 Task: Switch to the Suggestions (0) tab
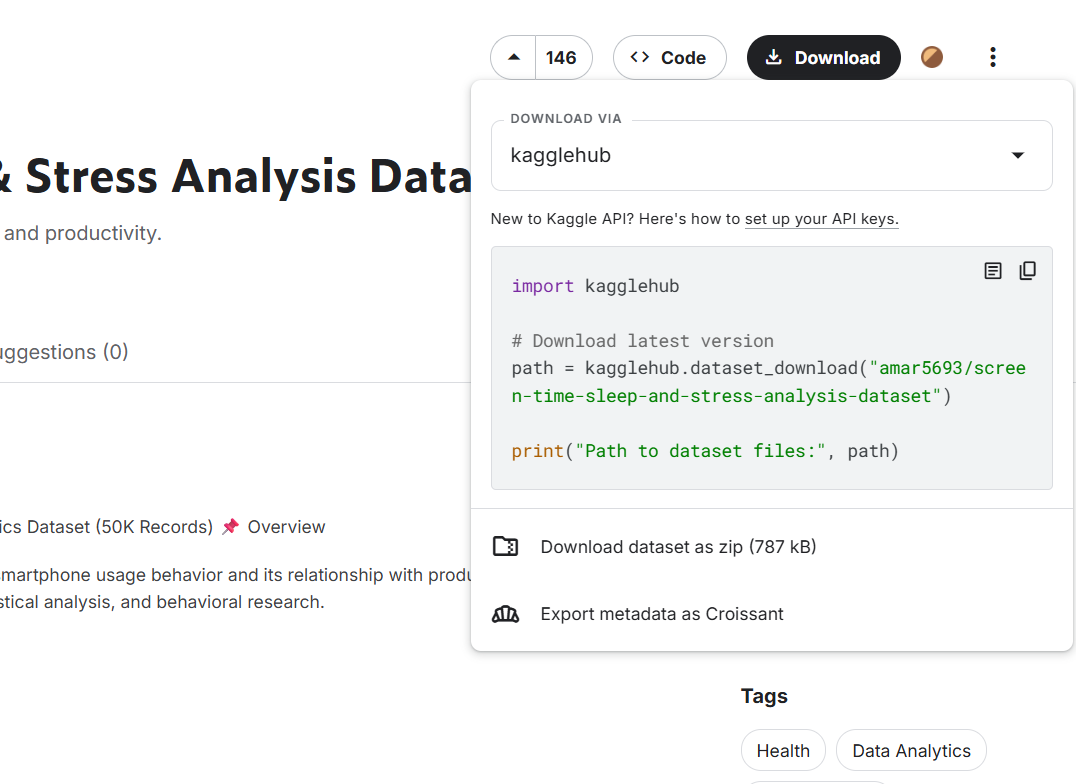pos(63,352)
